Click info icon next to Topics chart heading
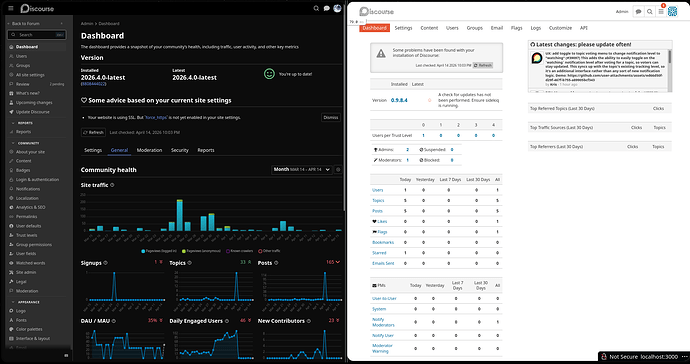 pyautogui.click(x=189, y=263)
